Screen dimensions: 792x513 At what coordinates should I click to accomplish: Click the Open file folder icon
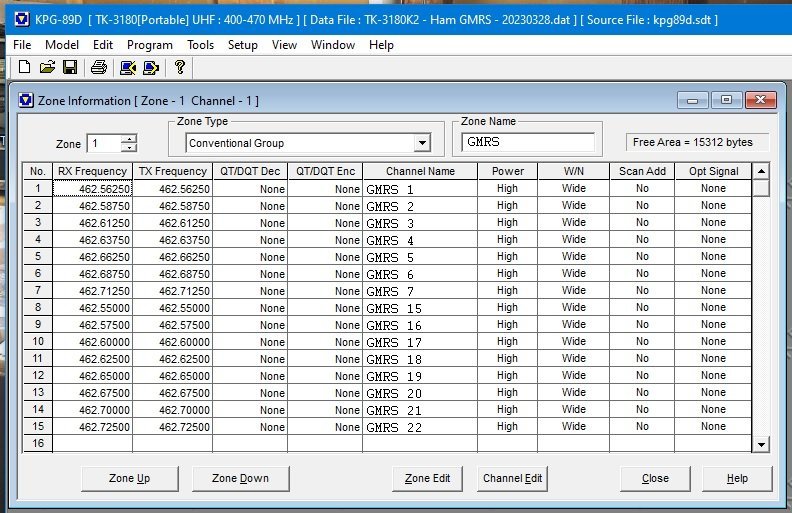[x=47, y=67]
